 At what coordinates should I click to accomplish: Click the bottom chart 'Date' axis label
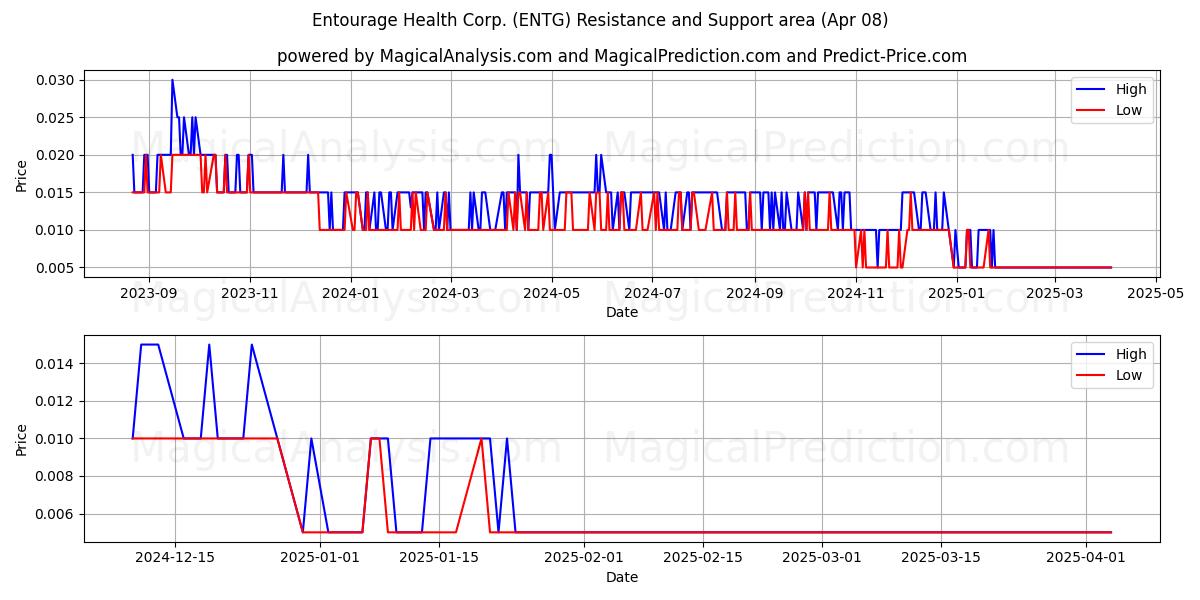pos(622,577)
